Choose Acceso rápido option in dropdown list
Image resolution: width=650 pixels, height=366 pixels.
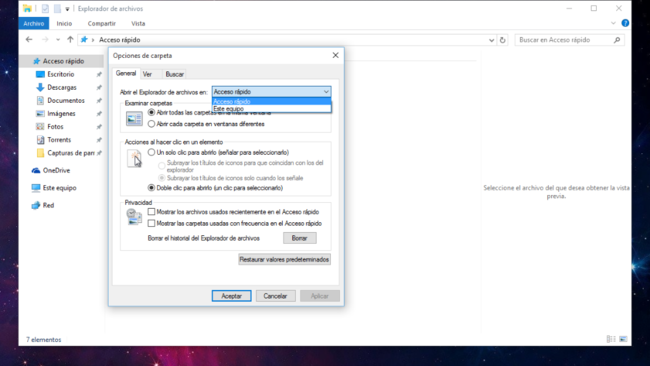pos(272,102)
